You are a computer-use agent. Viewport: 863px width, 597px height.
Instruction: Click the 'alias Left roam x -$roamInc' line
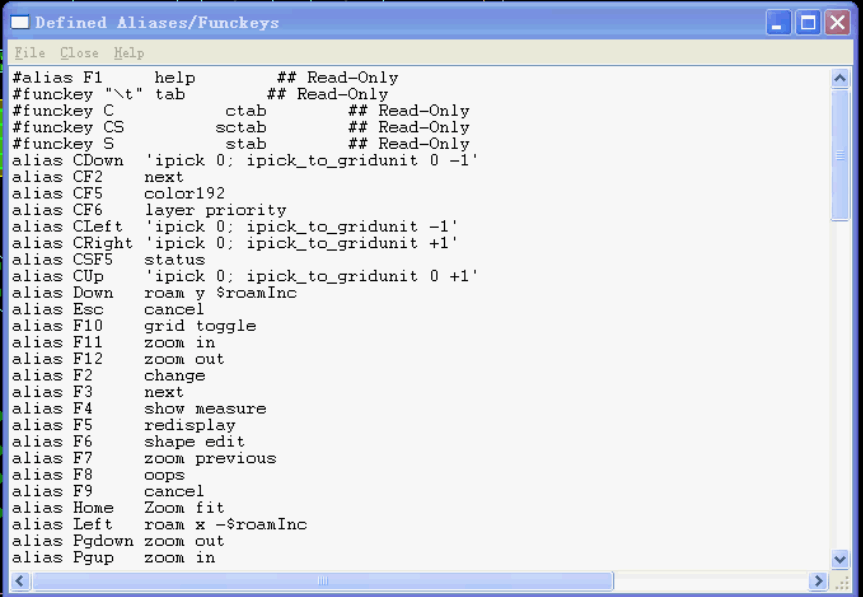160,523
